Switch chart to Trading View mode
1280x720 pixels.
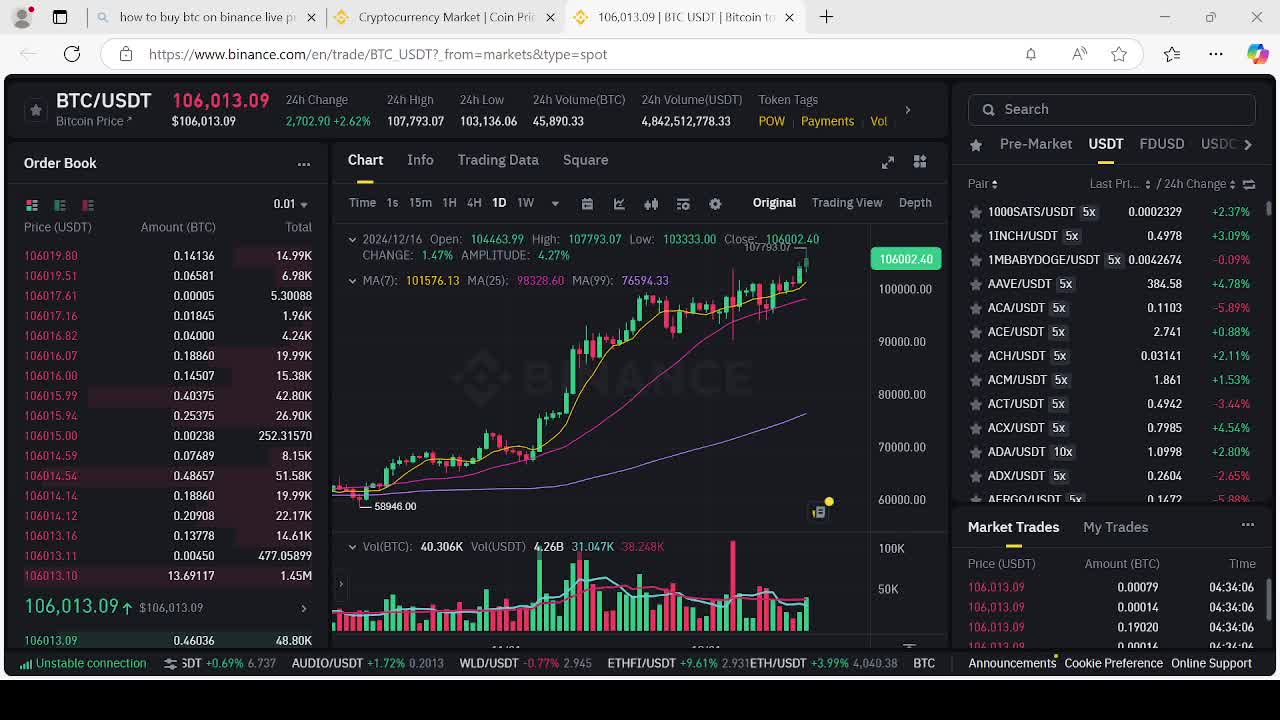point(847,203)
